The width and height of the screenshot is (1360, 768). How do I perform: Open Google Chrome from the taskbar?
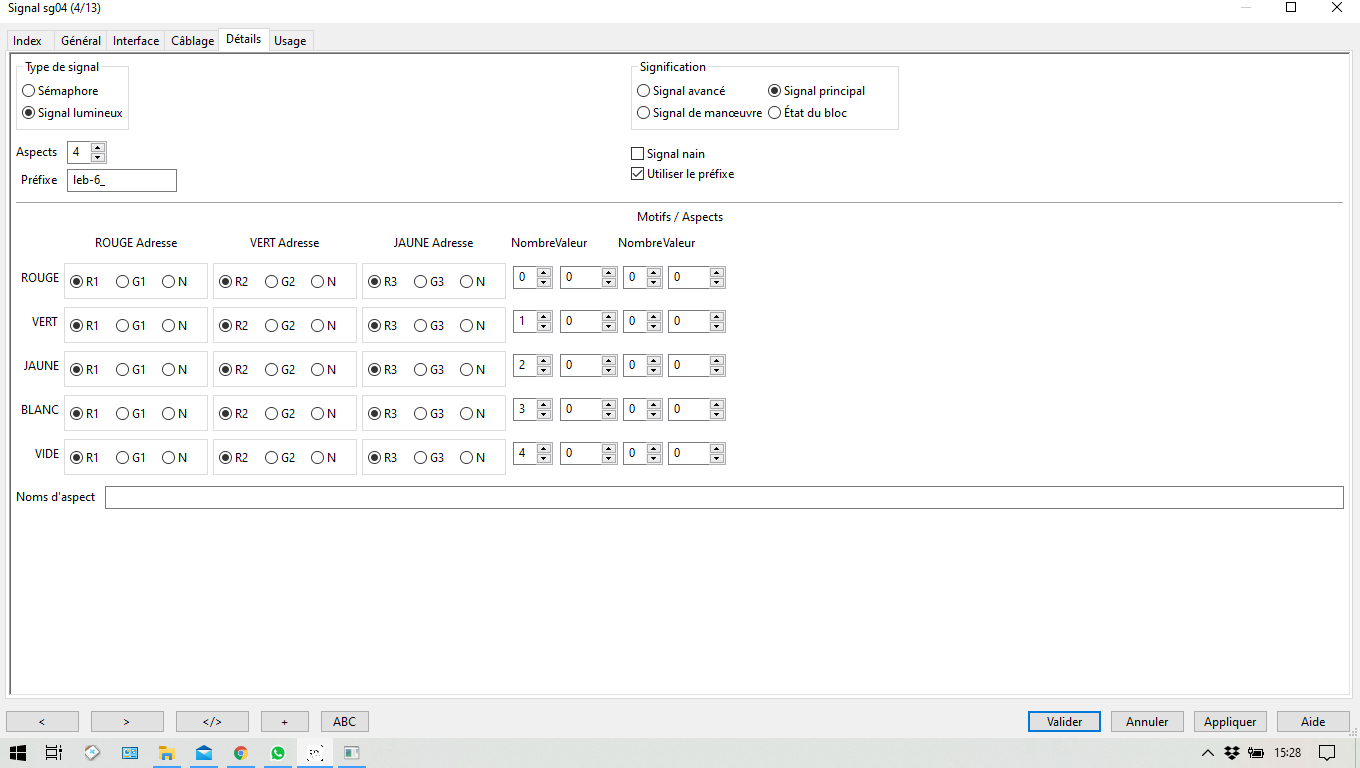240,753
